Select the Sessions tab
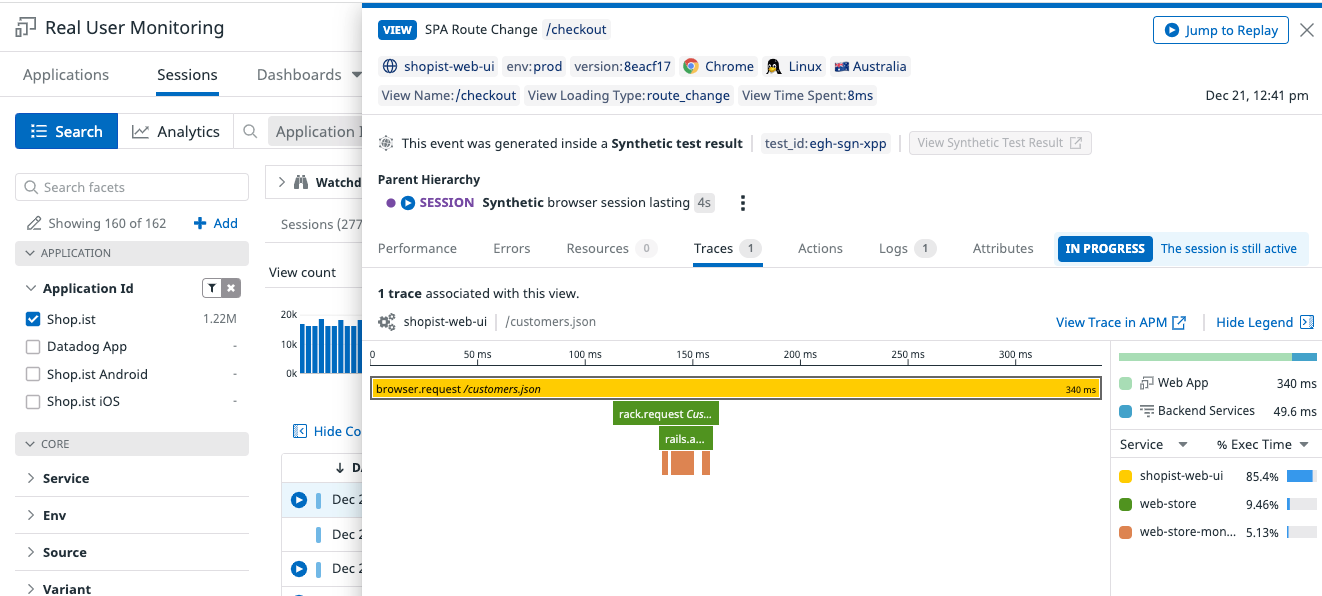This screenshot has height=596, width=1322. (x=187, y=75)
